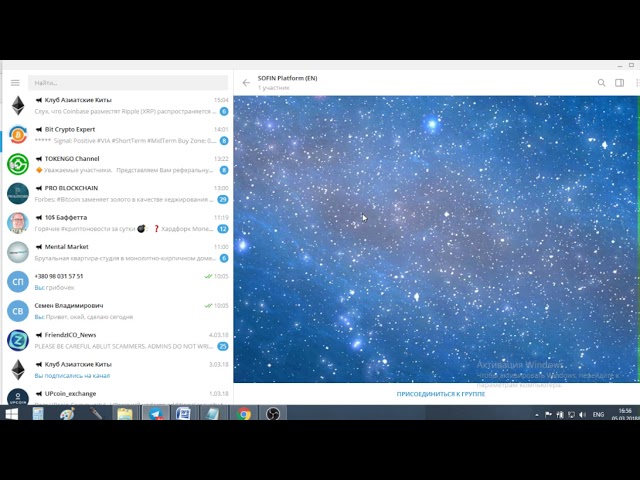
Task: Click the volume speaker tray icon
Action: click(582, 415)
